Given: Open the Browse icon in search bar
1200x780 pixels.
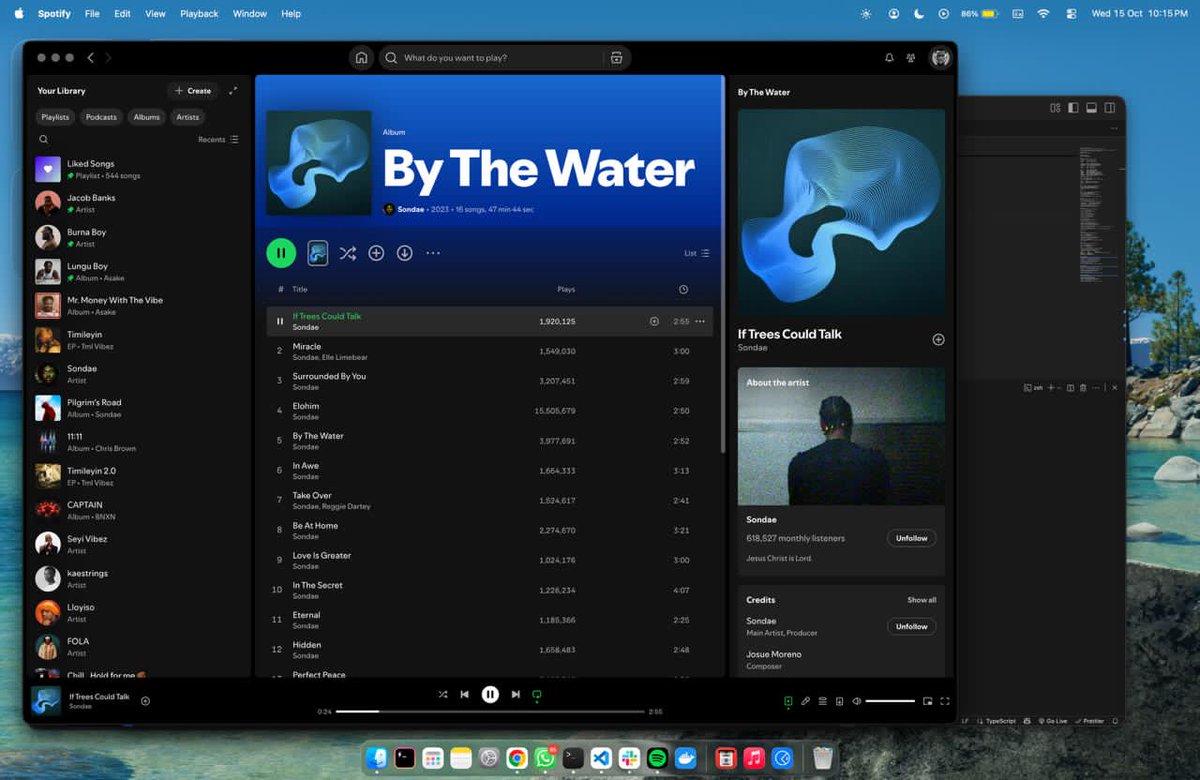Looking at the screenshot, I should click(x=617, y=58).
